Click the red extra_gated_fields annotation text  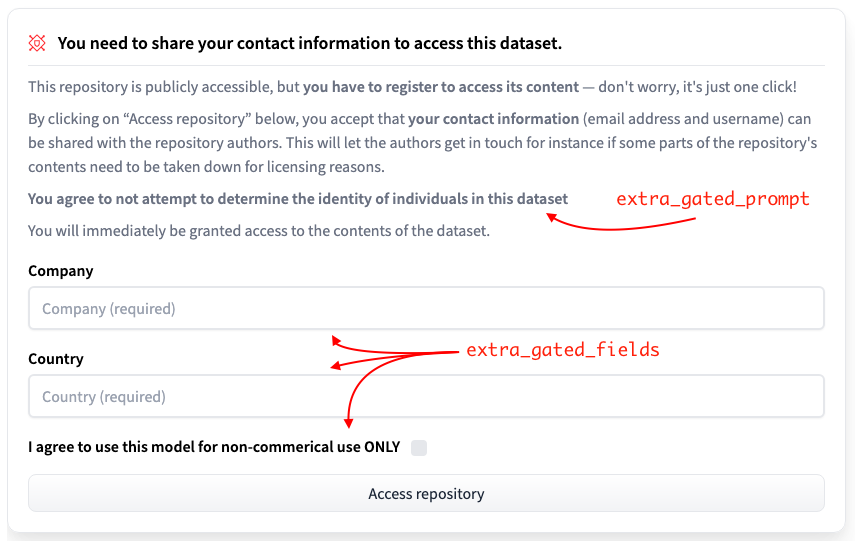click(x=563, y=351)
